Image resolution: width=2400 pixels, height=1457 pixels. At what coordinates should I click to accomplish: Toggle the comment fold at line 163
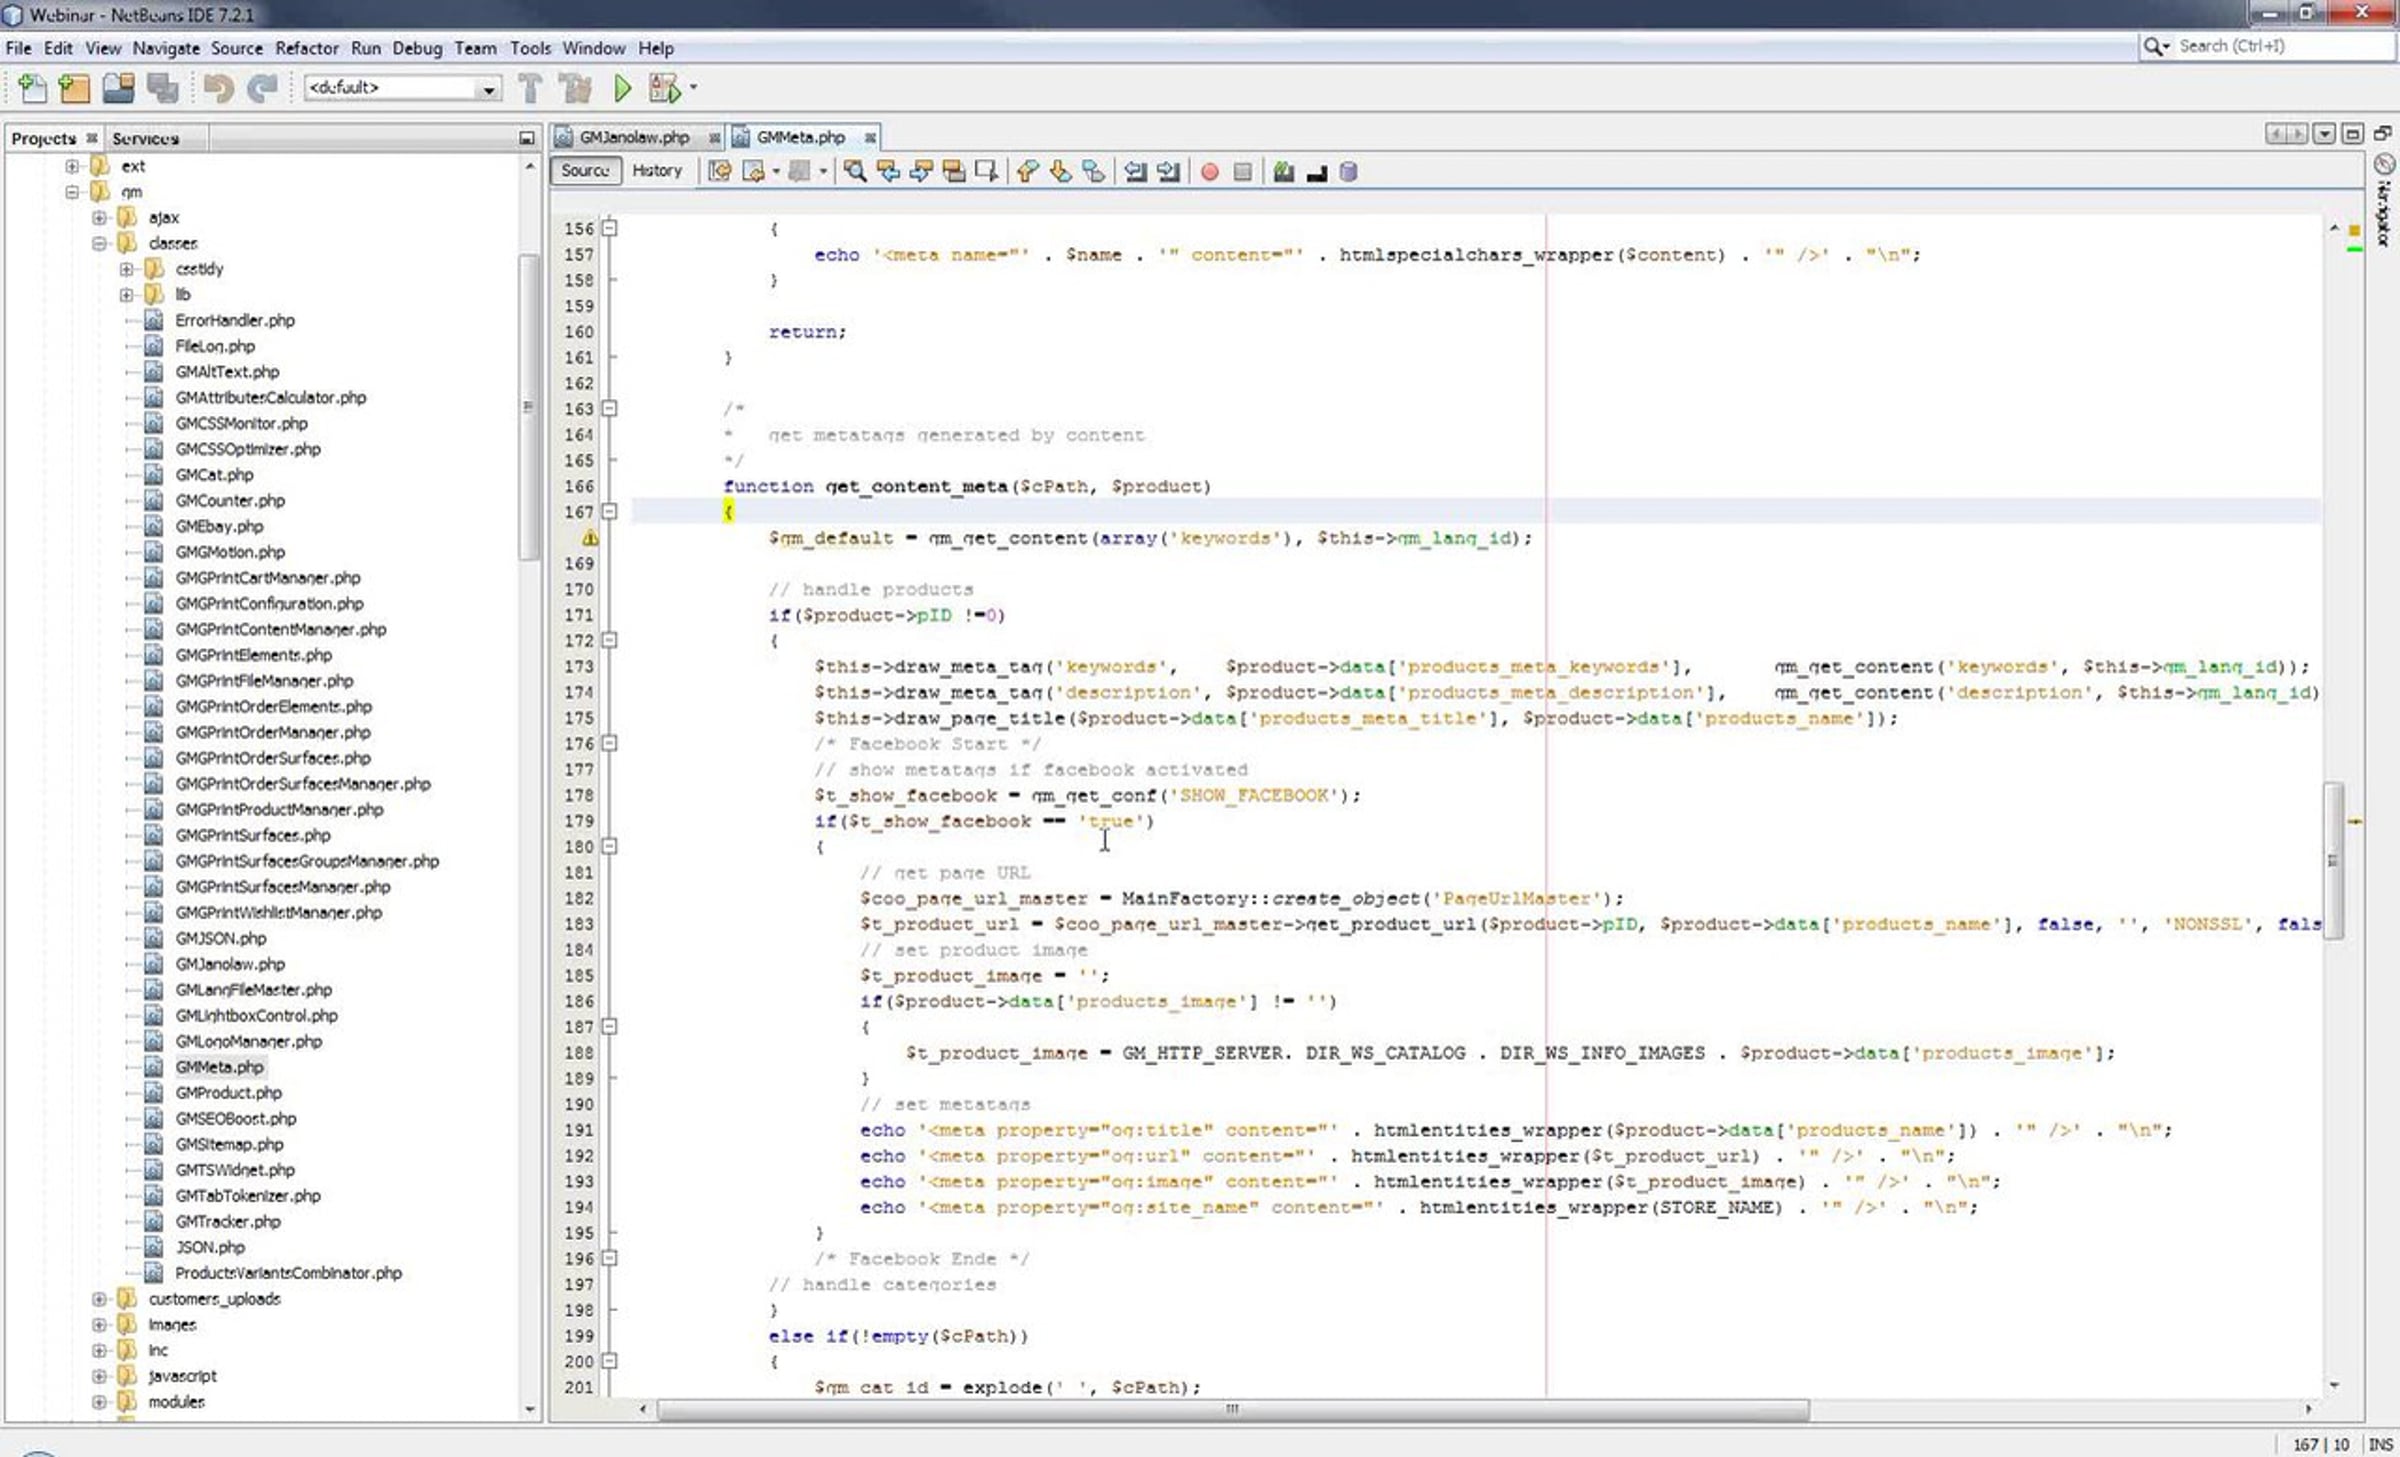pos(609,409)
